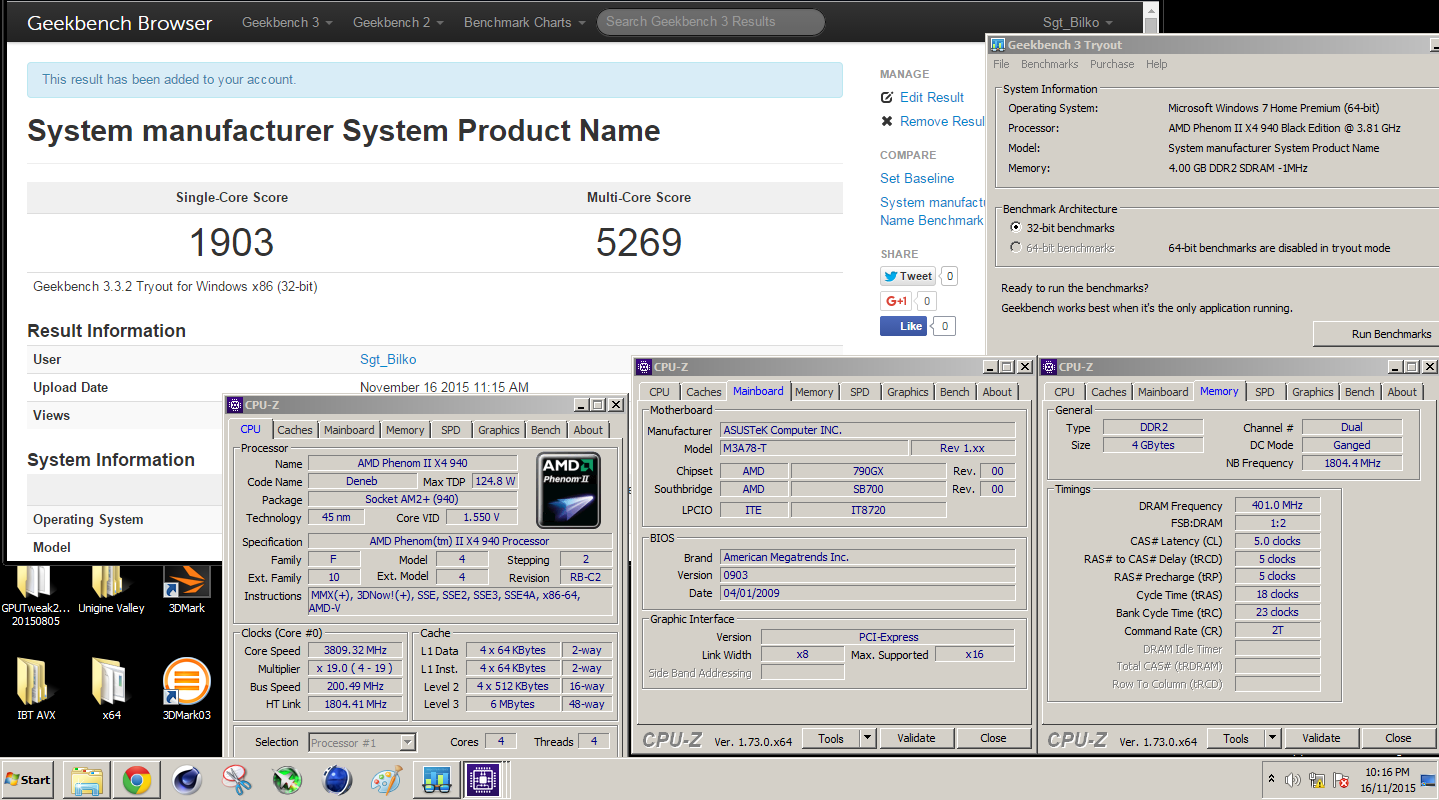
Task: Expand the Geekbench 3 navigation dropdown
Action: pos(287,22)
